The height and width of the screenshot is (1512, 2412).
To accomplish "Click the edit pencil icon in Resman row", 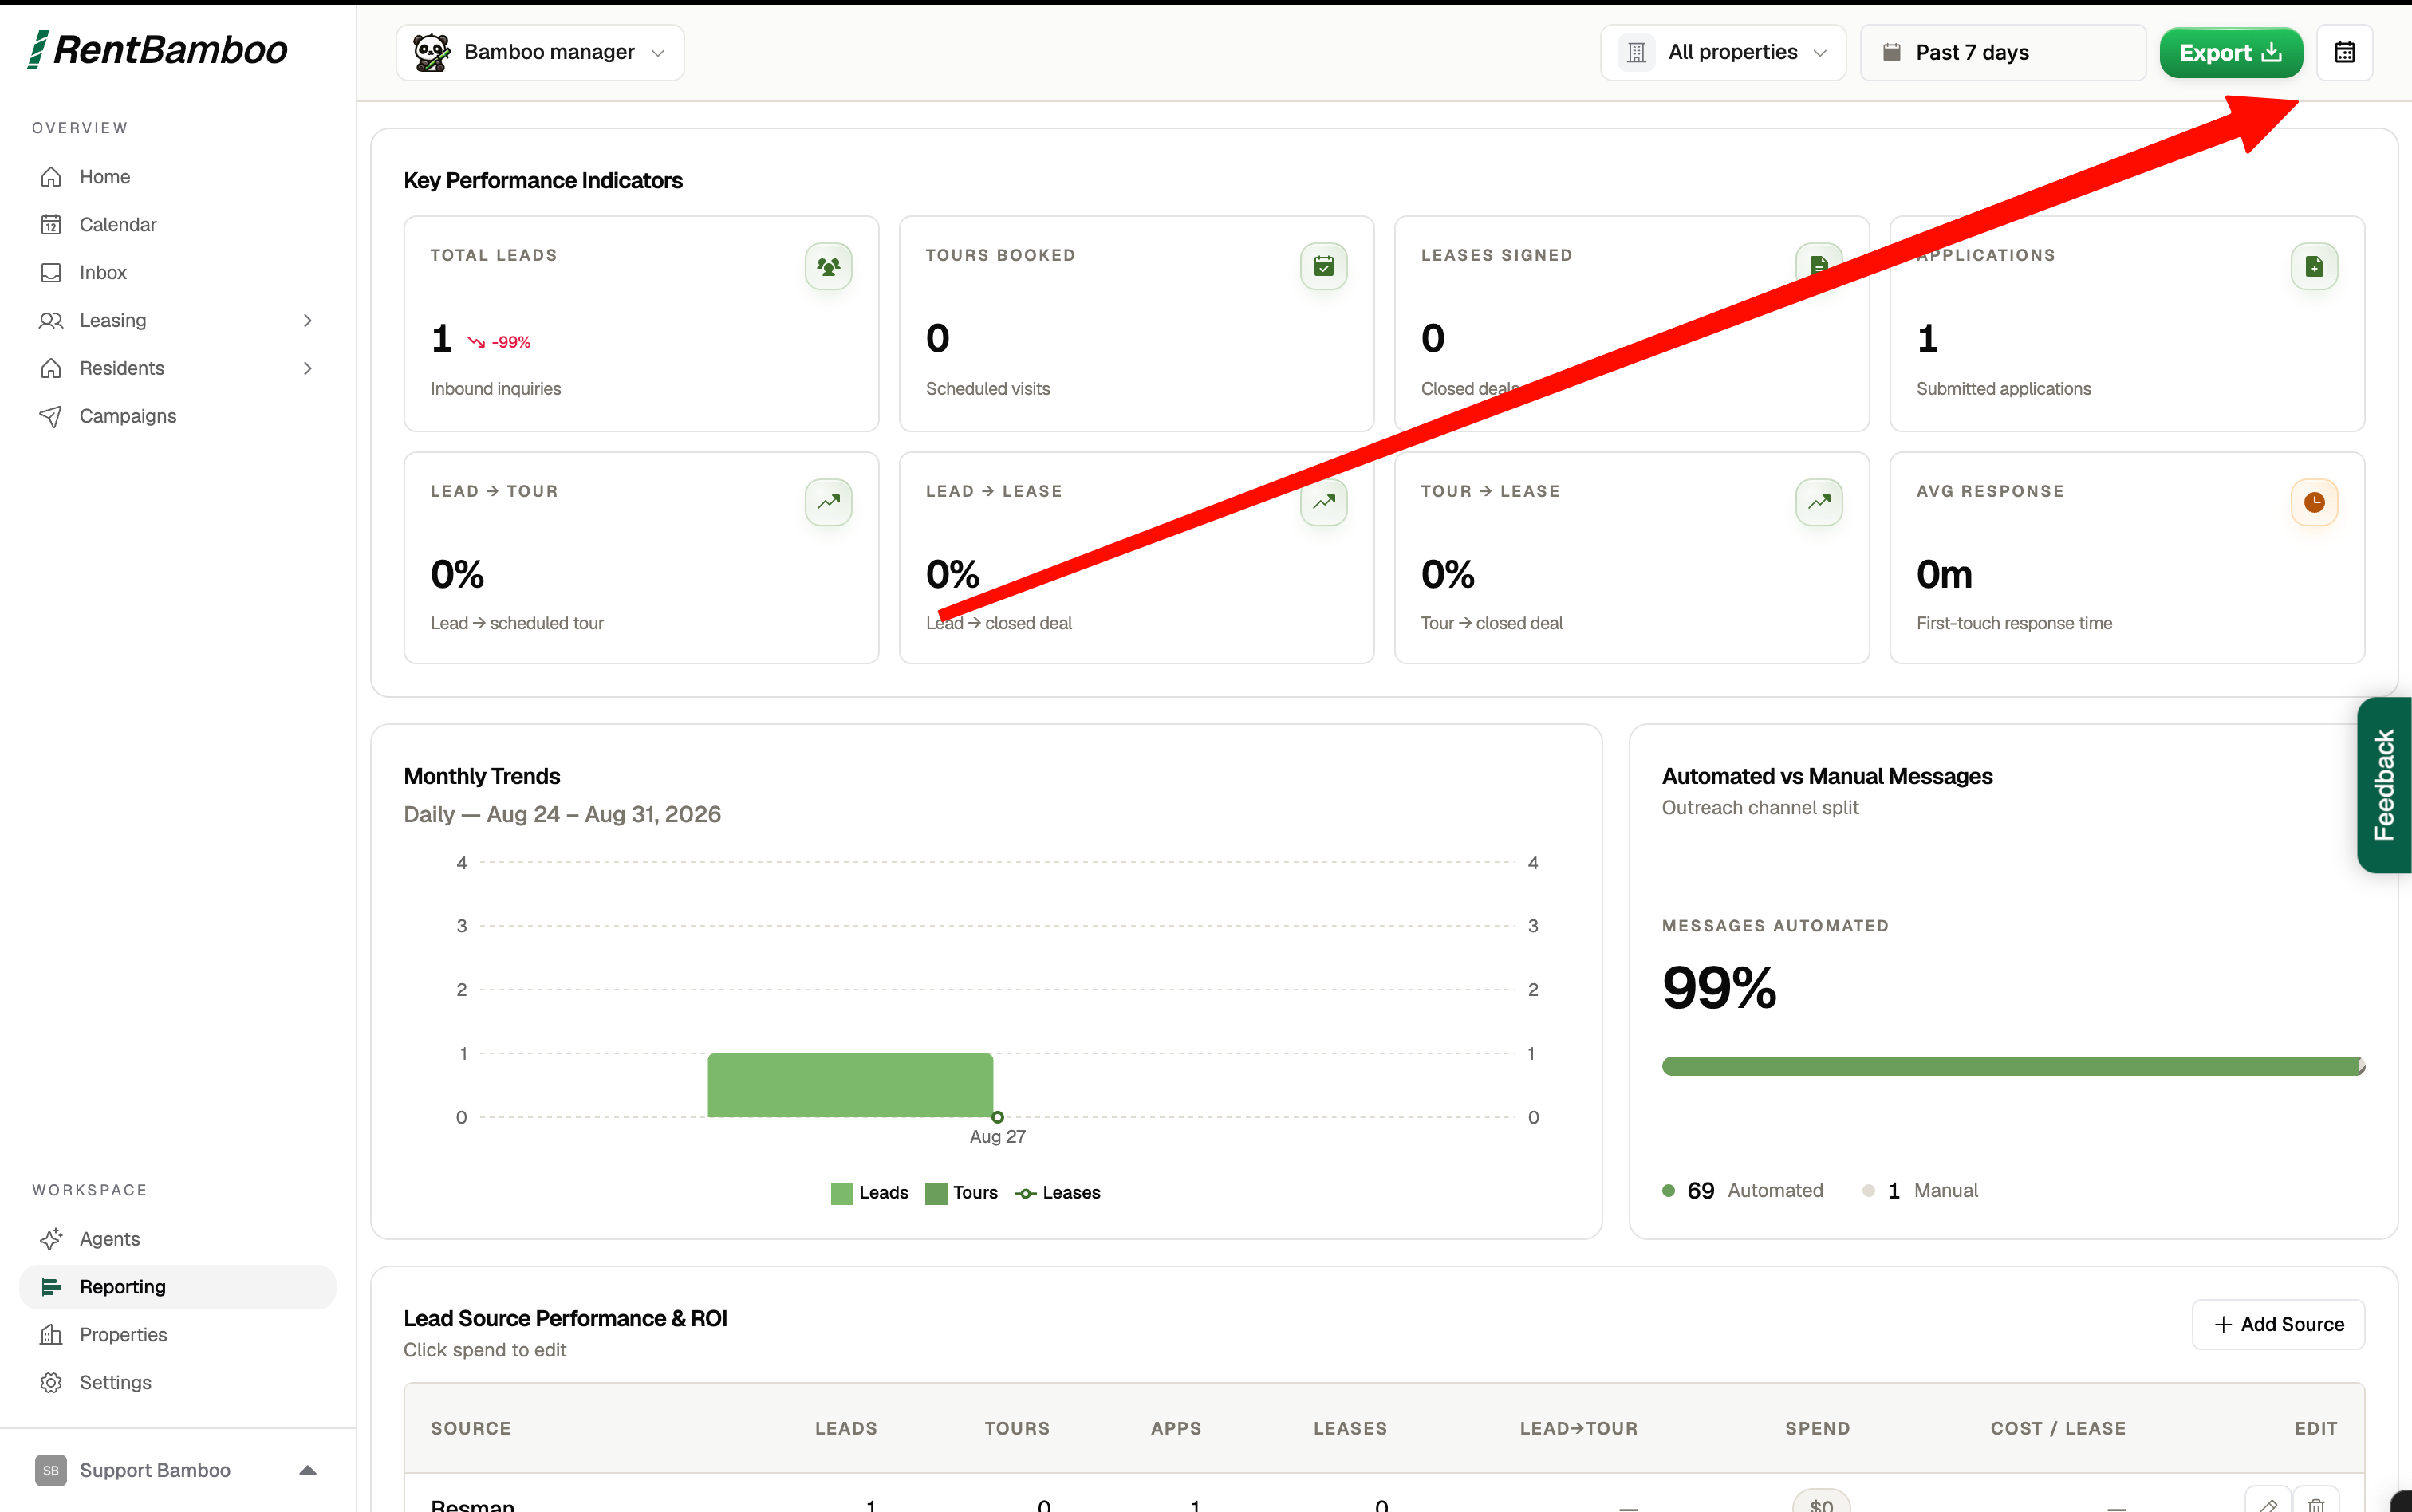I will pos(2268,1503).
